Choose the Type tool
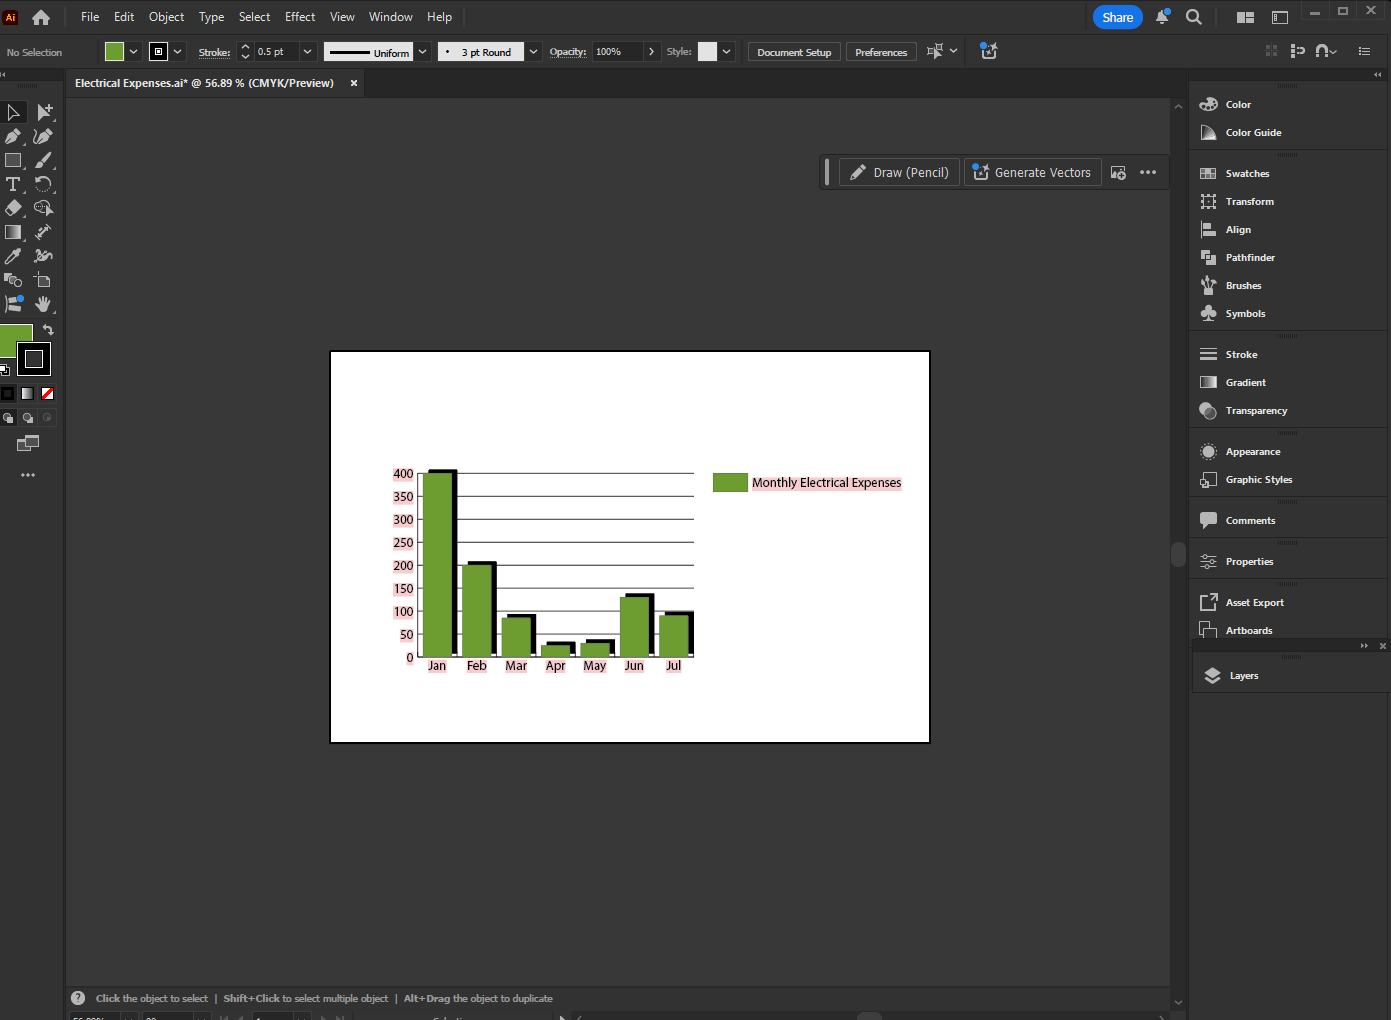This screenshot has width=1391, height=1020. [13, 184]
